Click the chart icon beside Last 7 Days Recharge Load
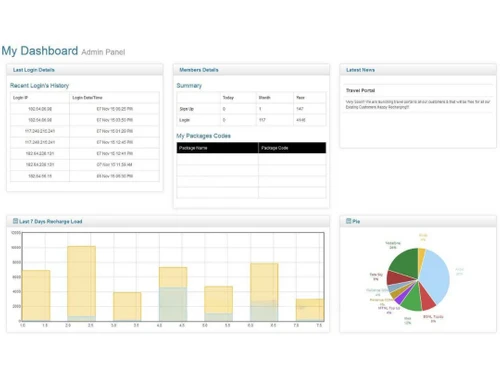This screenshot has width=500, height=375. click(15, 221)
